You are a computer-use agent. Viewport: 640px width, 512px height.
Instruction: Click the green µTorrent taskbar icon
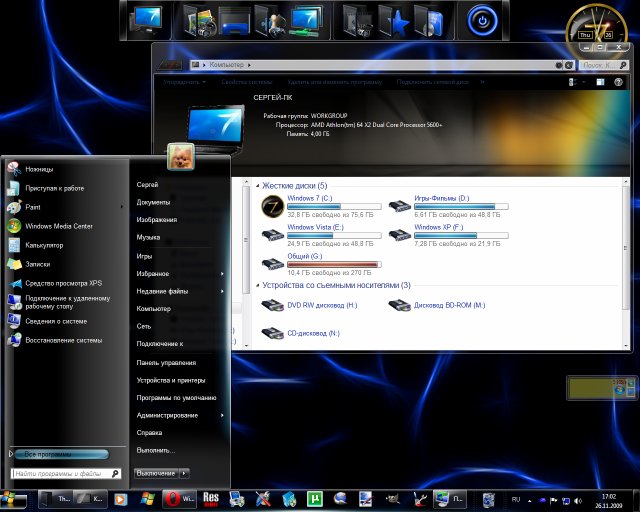point(314,498)
